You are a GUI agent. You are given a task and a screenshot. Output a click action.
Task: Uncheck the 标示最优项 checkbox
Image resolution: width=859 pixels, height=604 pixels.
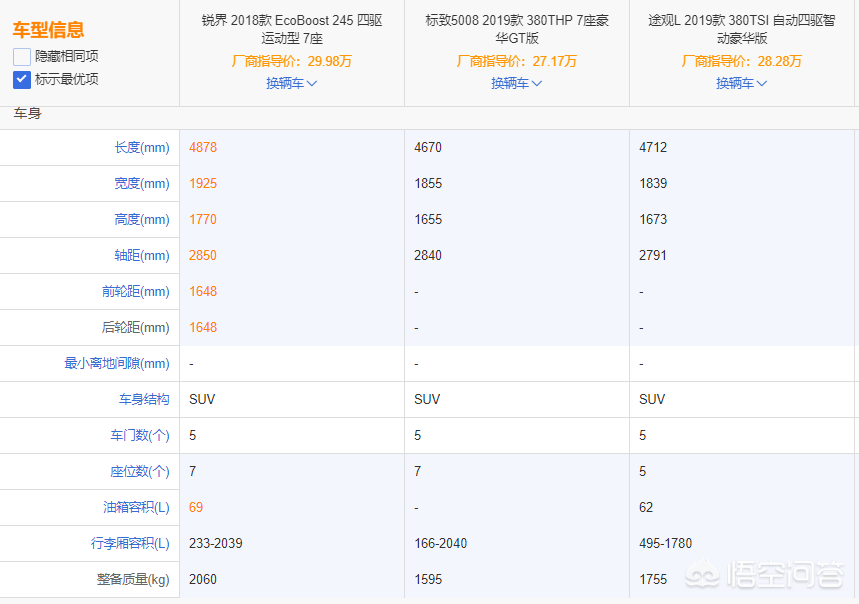tap(22, 79)
